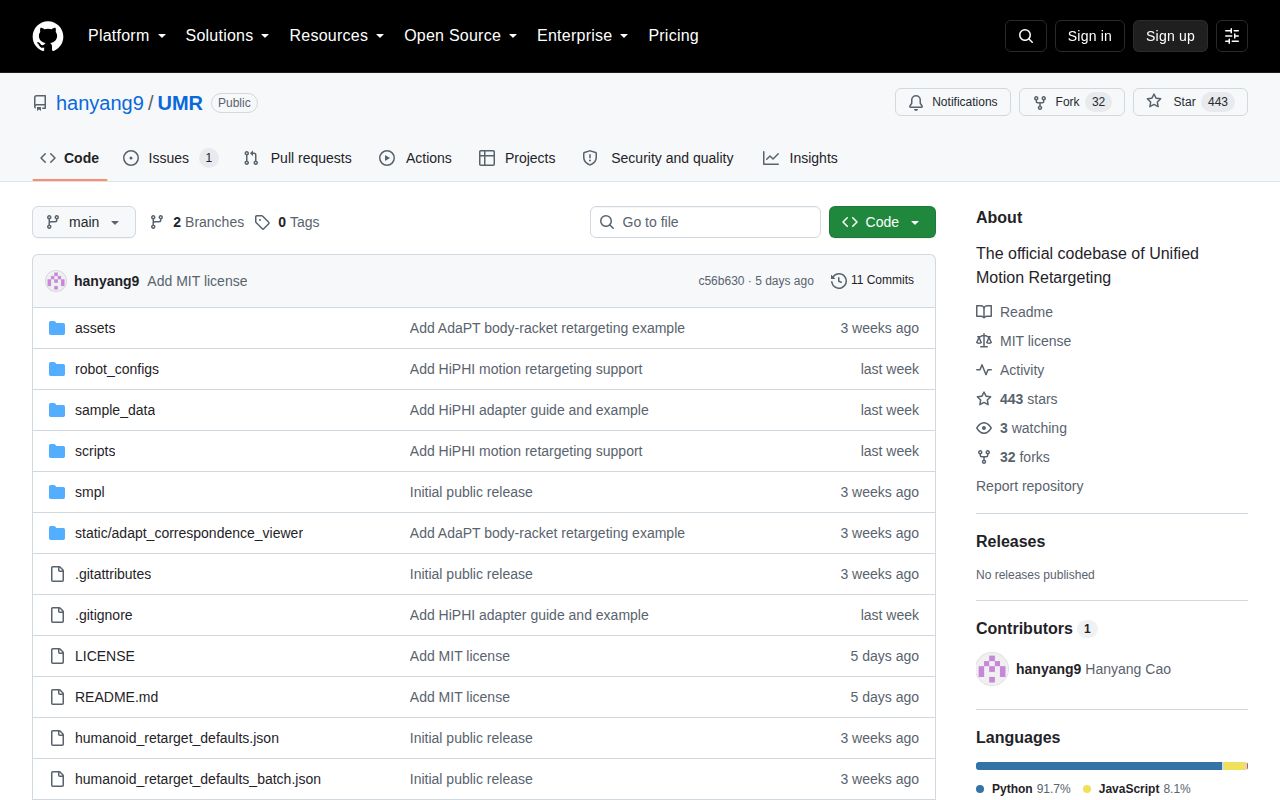1280x800 pixels.
Task: Go to the Actions tab
Action: coord(415,158)
